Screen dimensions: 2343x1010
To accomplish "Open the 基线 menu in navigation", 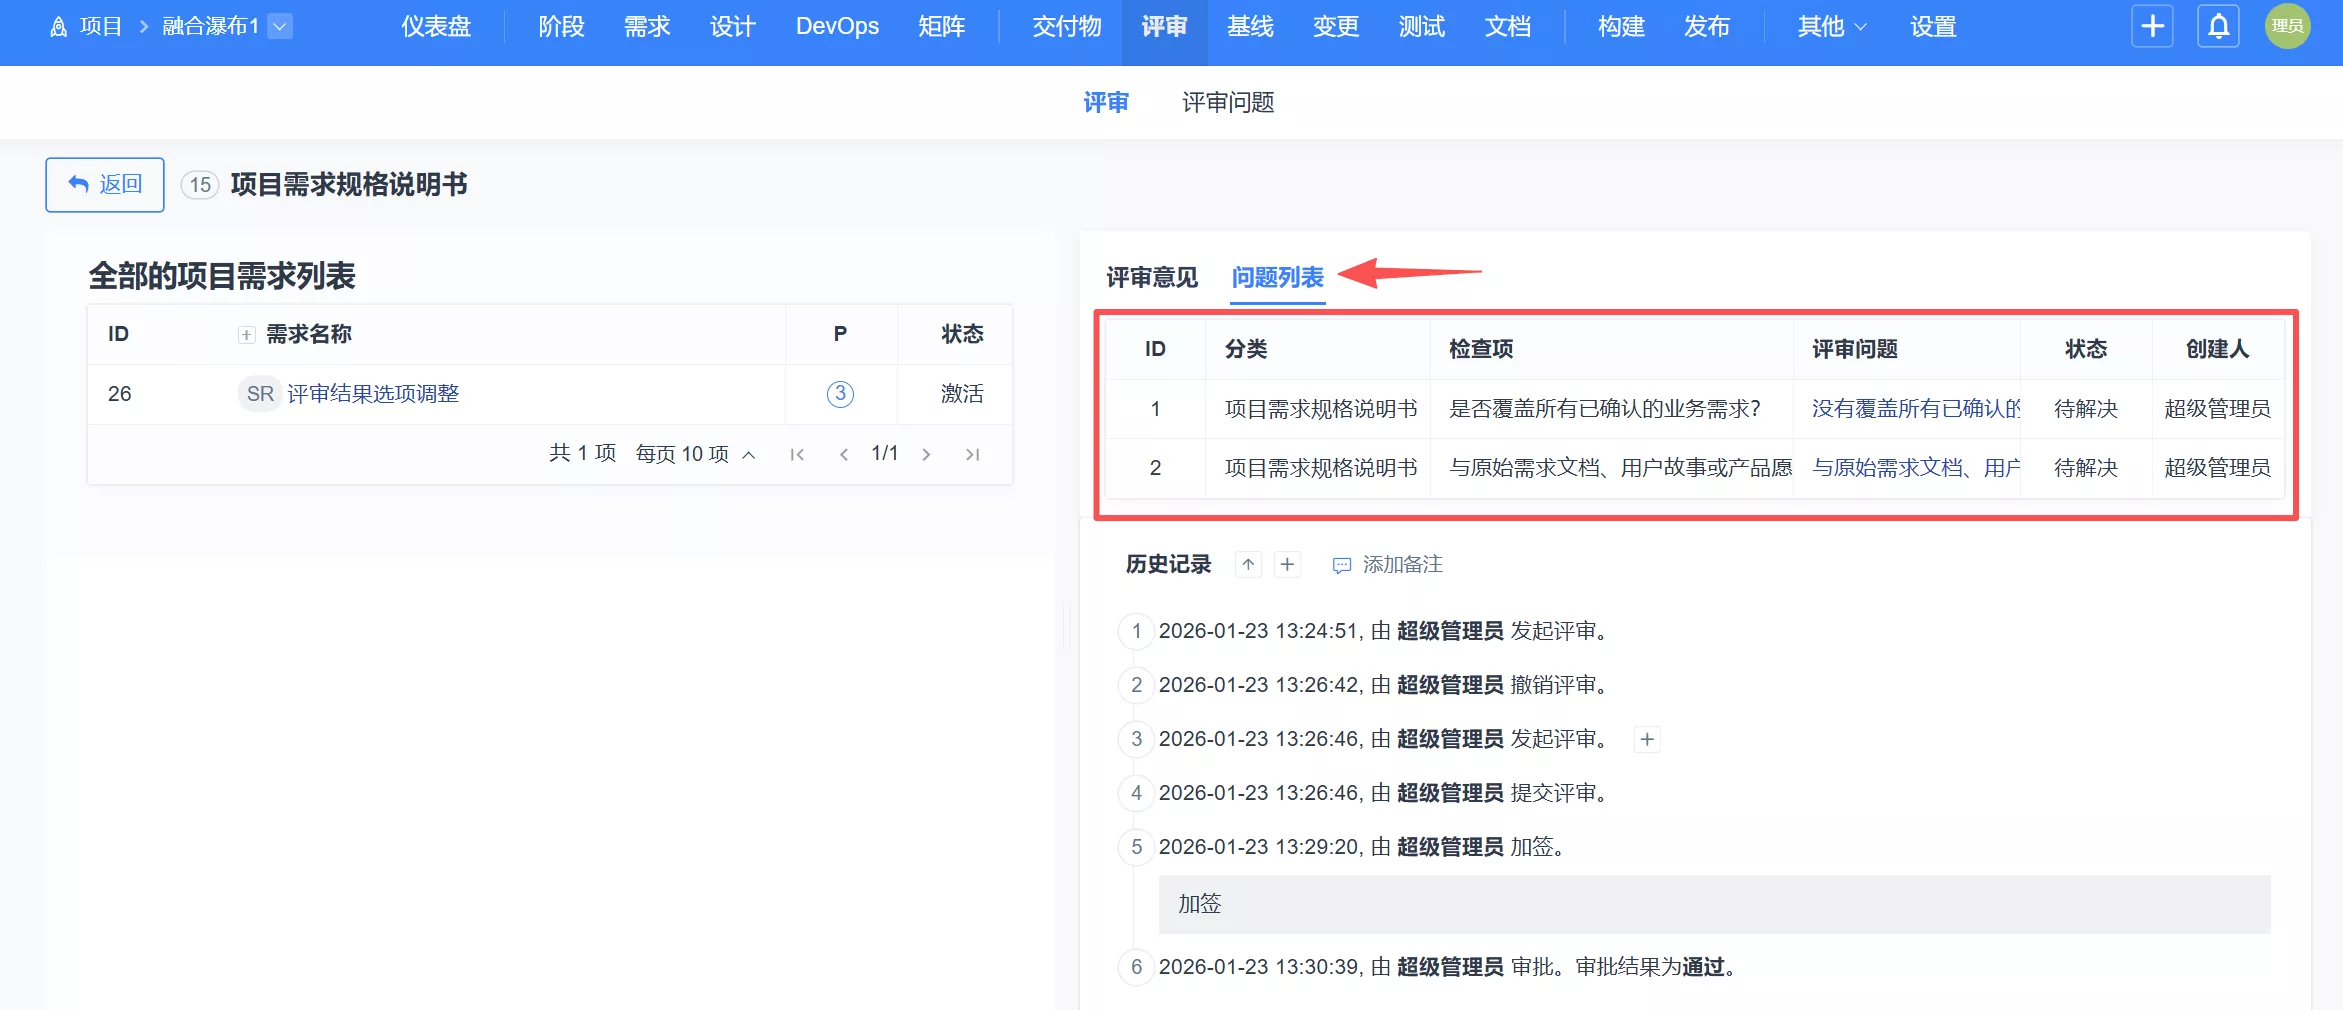I will point(1250,26).
